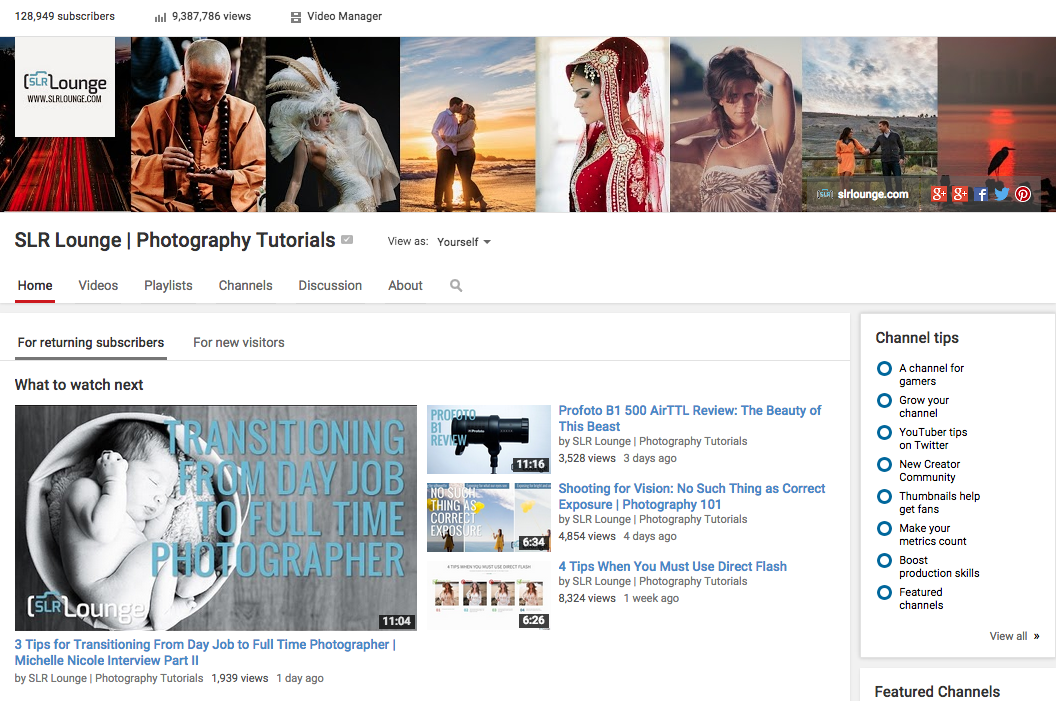
Task: Click circle icon beside 'A channel for gamers'
Action: 884,368
